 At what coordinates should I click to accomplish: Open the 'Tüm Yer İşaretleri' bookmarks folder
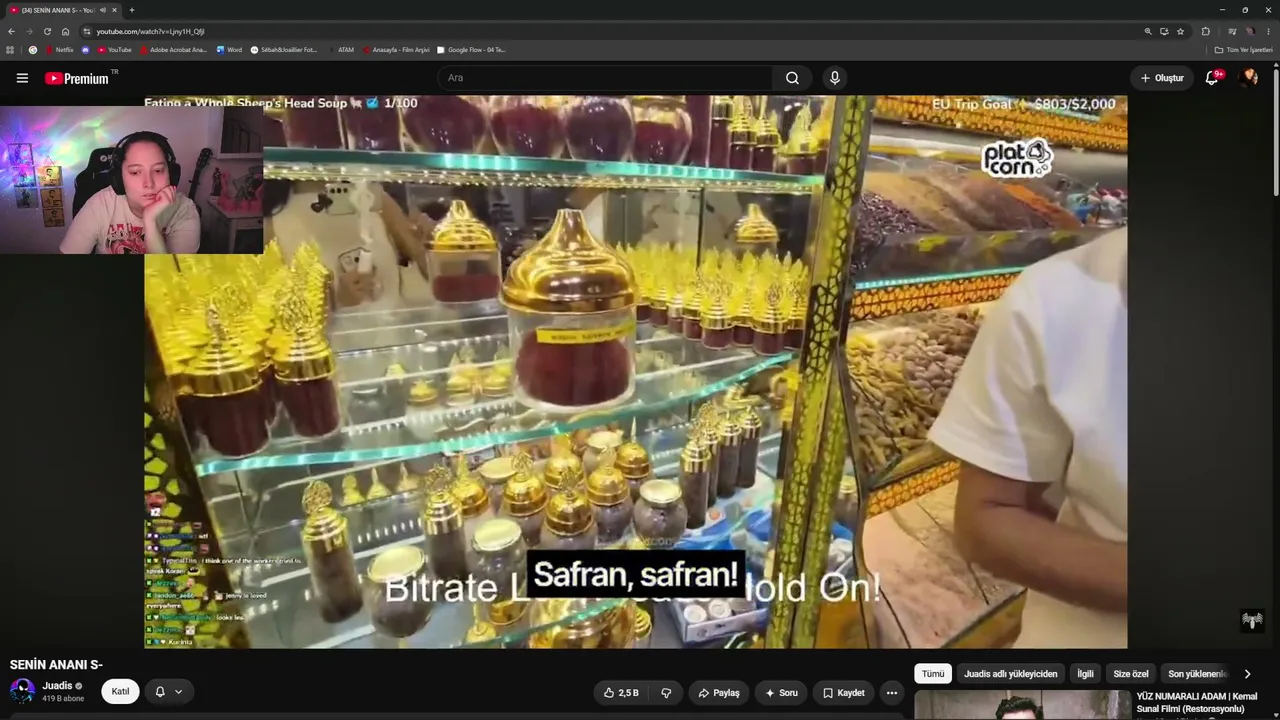(1243, 50)
